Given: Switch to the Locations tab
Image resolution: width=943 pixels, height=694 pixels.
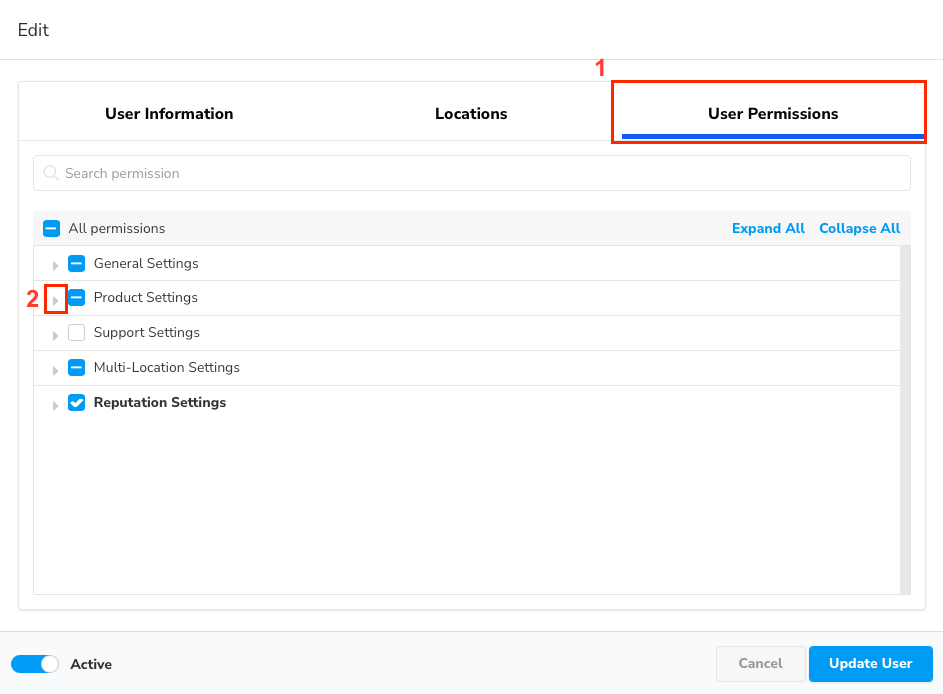Looking at the screenshot, I should click(x=471, y=114).
